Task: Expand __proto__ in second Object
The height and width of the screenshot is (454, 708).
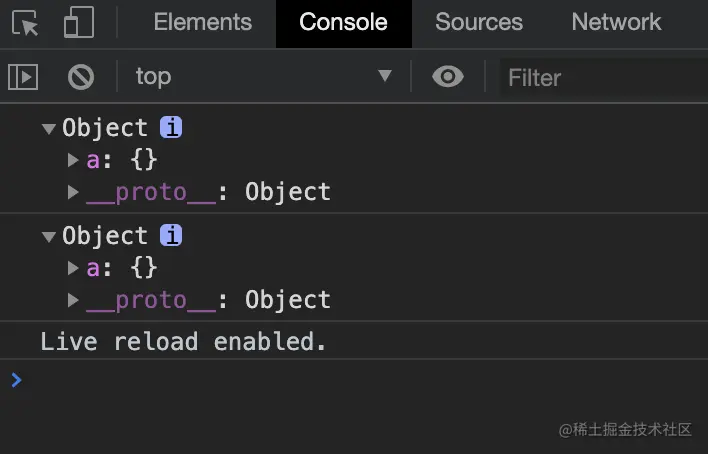Action: tap(73, 300)
